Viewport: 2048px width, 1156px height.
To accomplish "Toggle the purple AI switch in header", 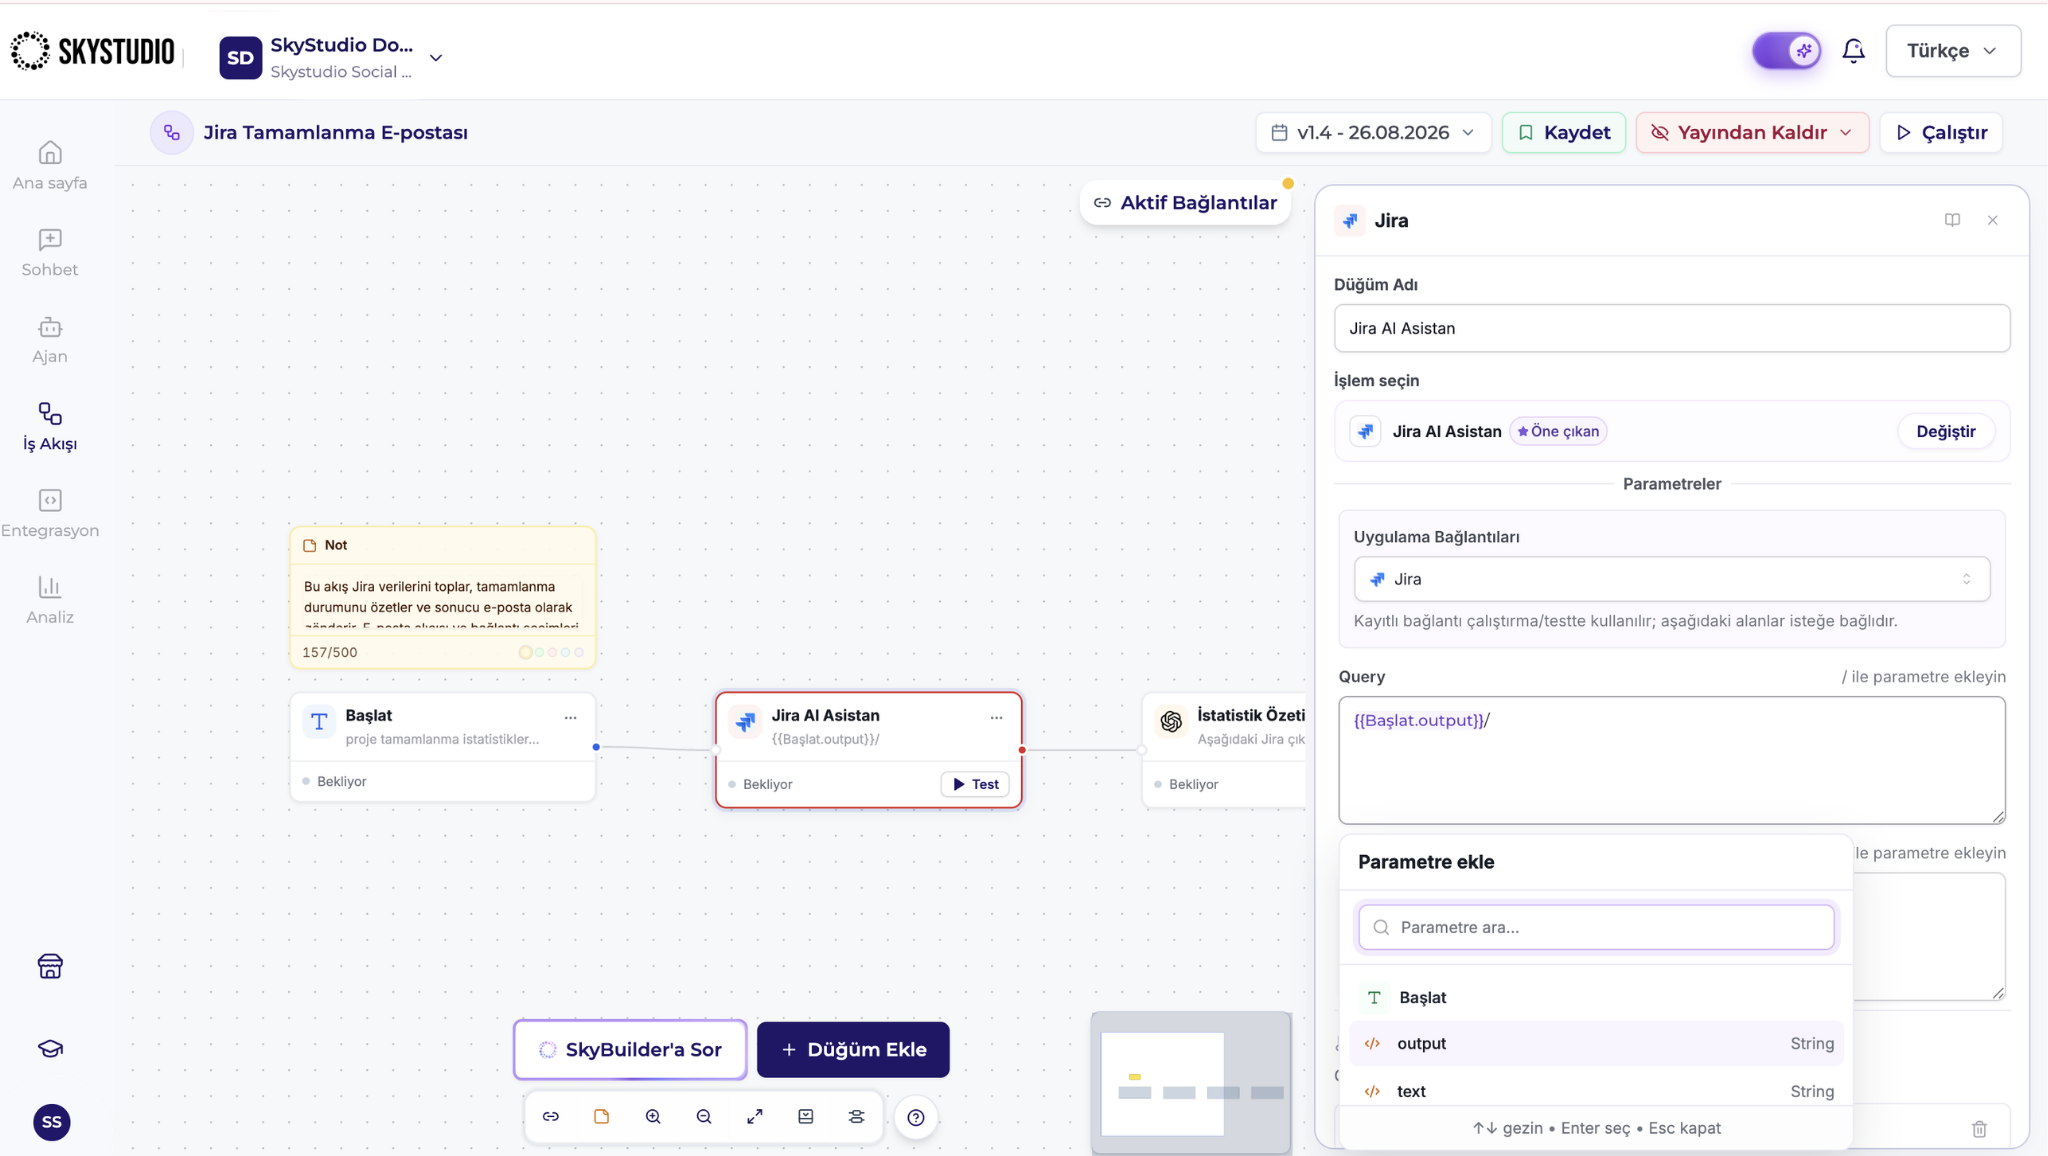I will (x=1786, y=51).
